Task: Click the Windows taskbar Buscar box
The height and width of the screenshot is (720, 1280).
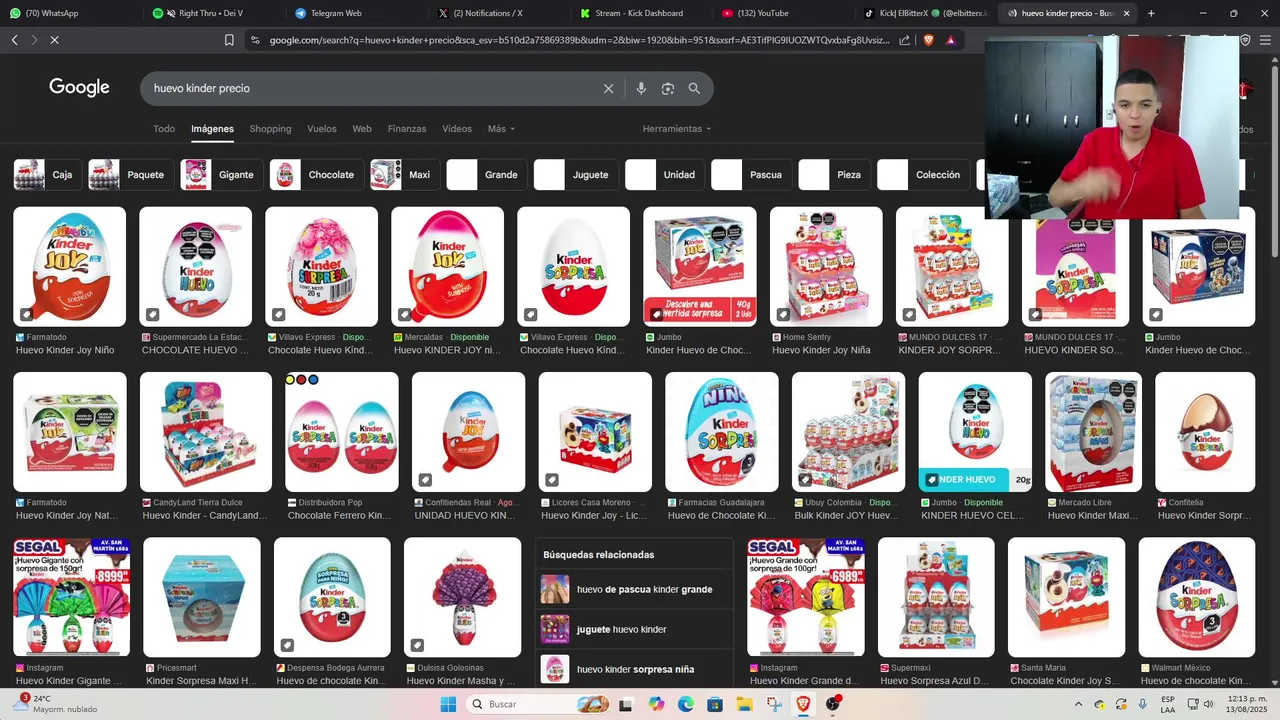Action: click(x=536, y=704)
